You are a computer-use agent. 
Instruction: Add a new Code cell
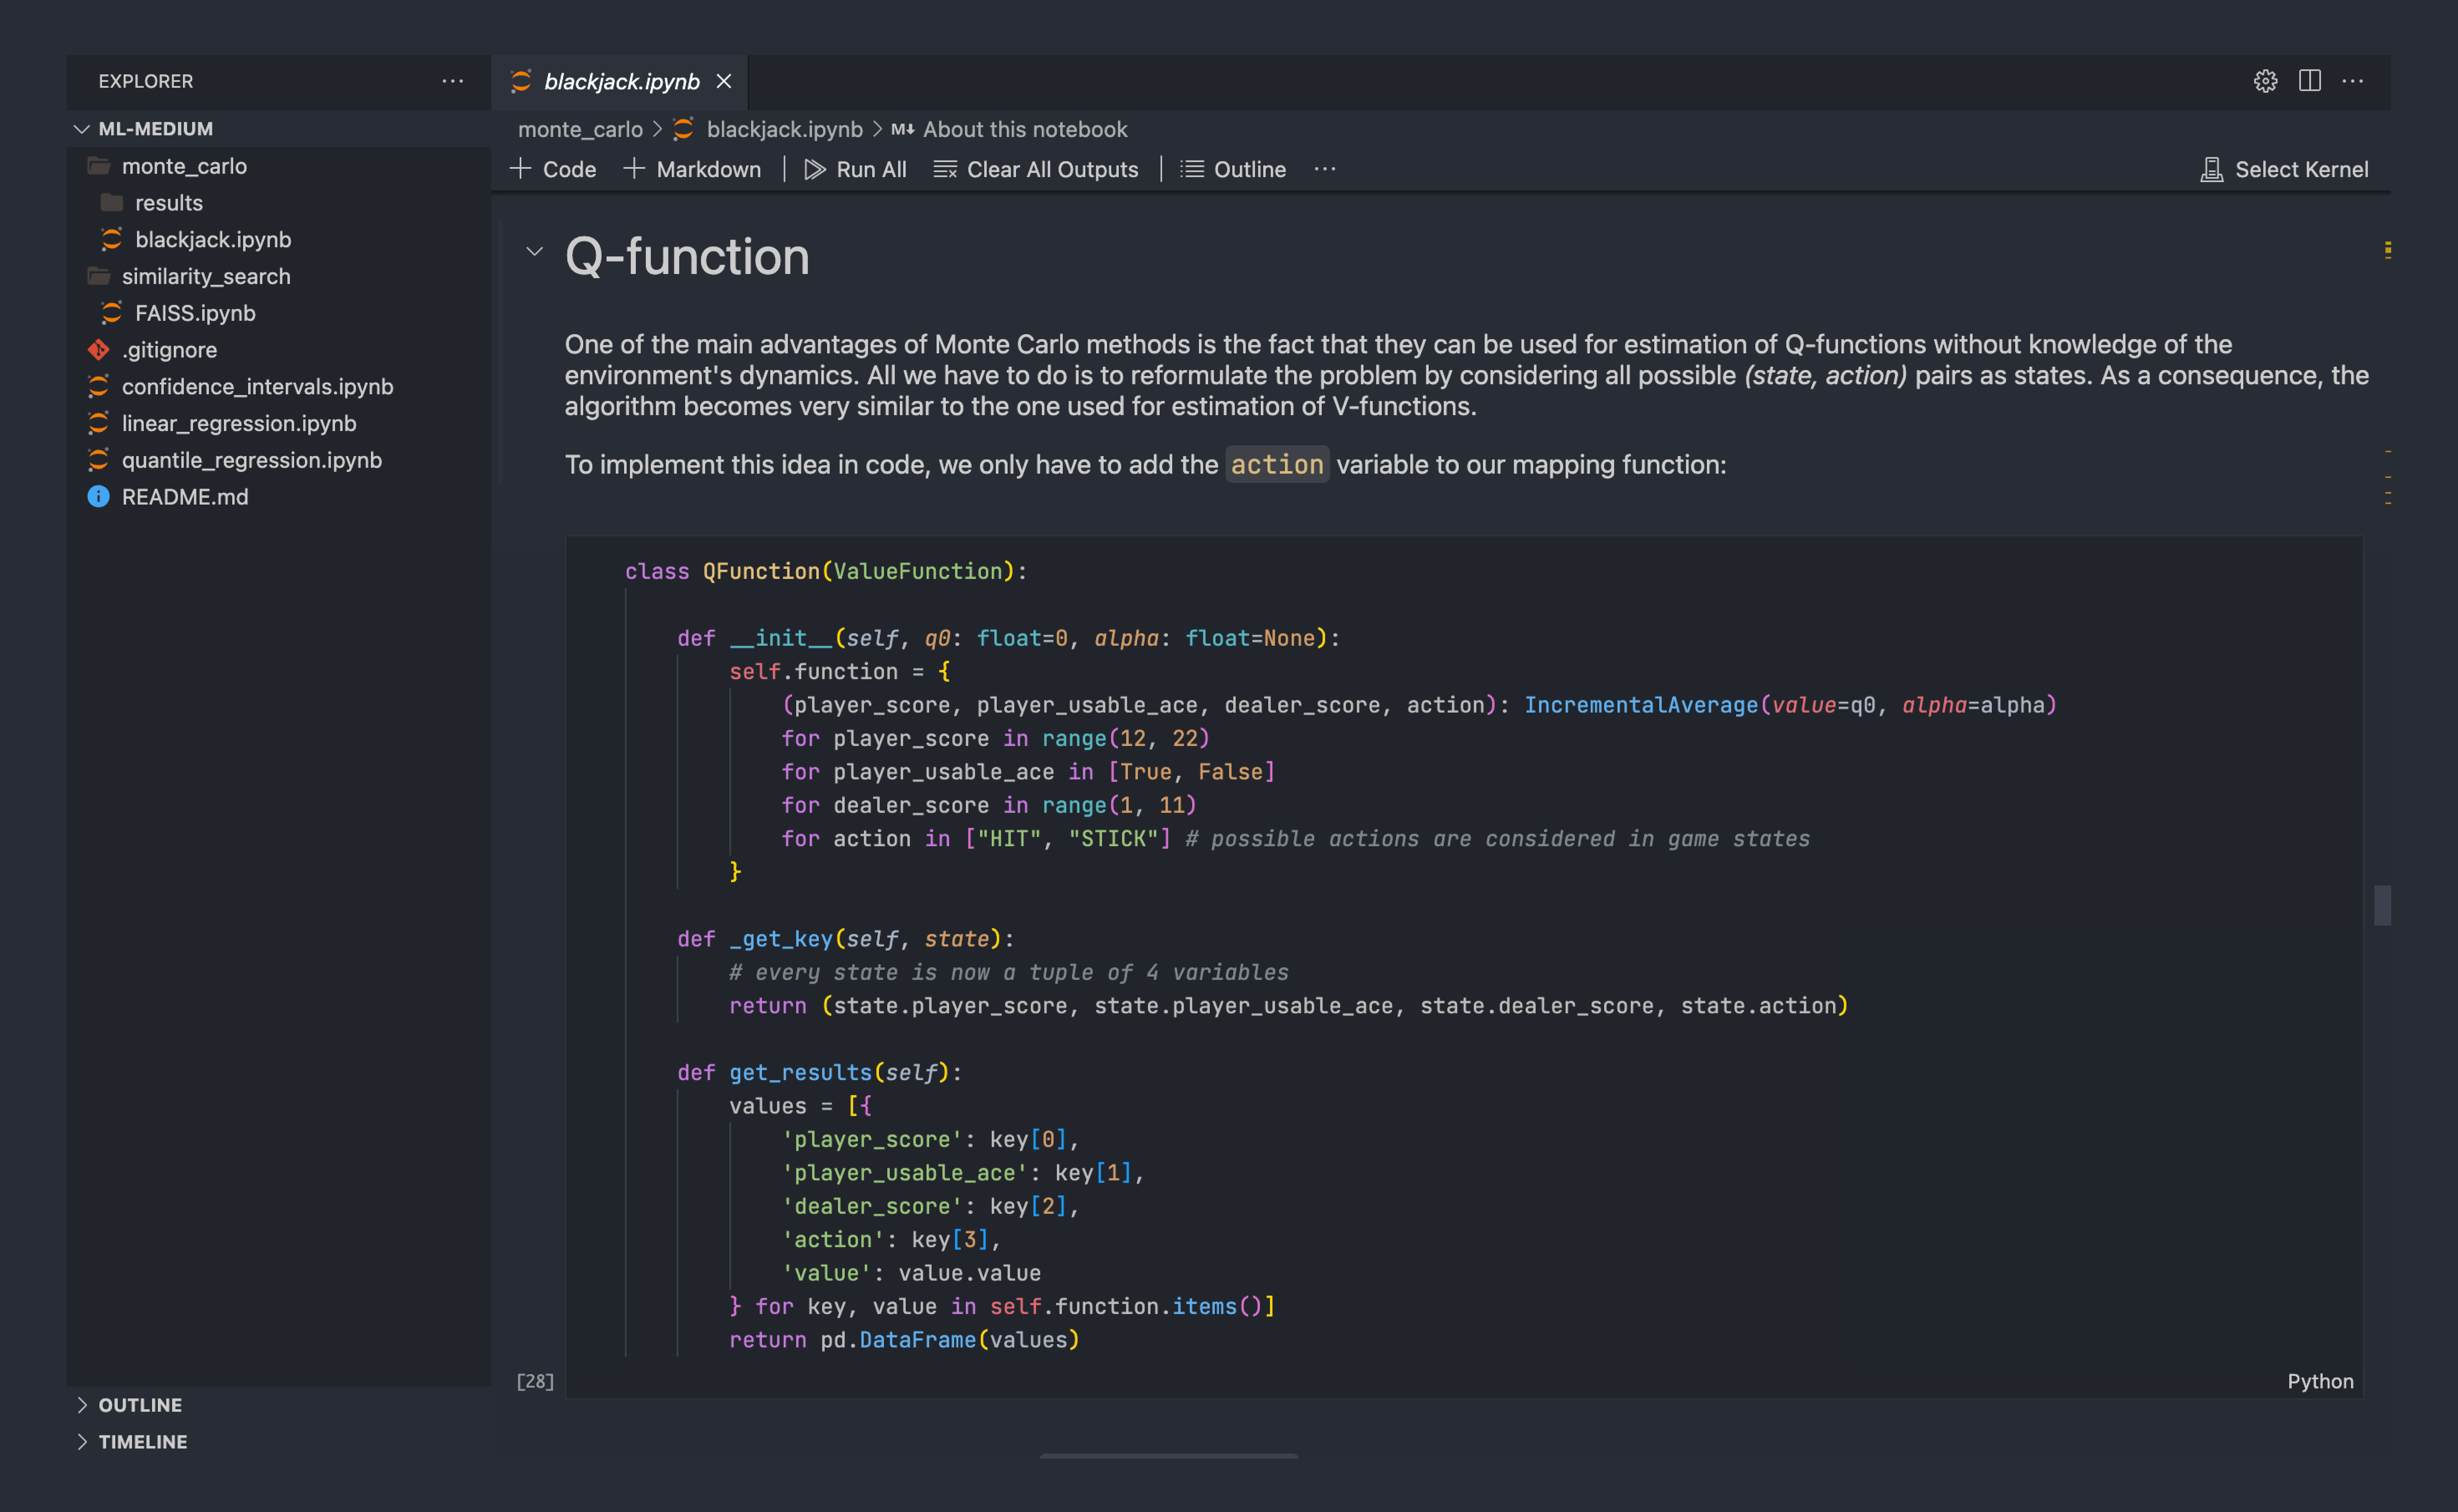553,169
